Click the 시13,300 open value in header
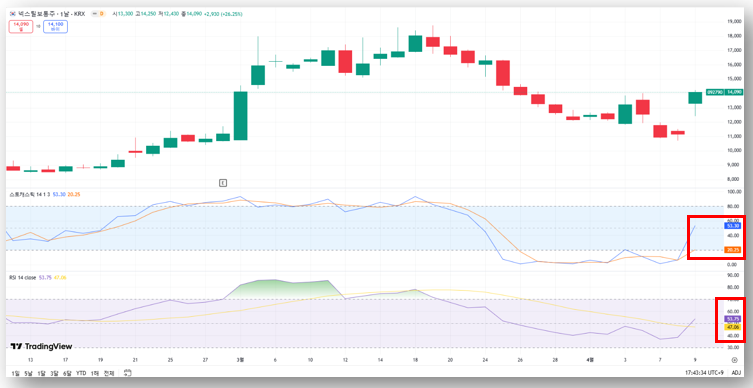 click(x=123, y=14)
